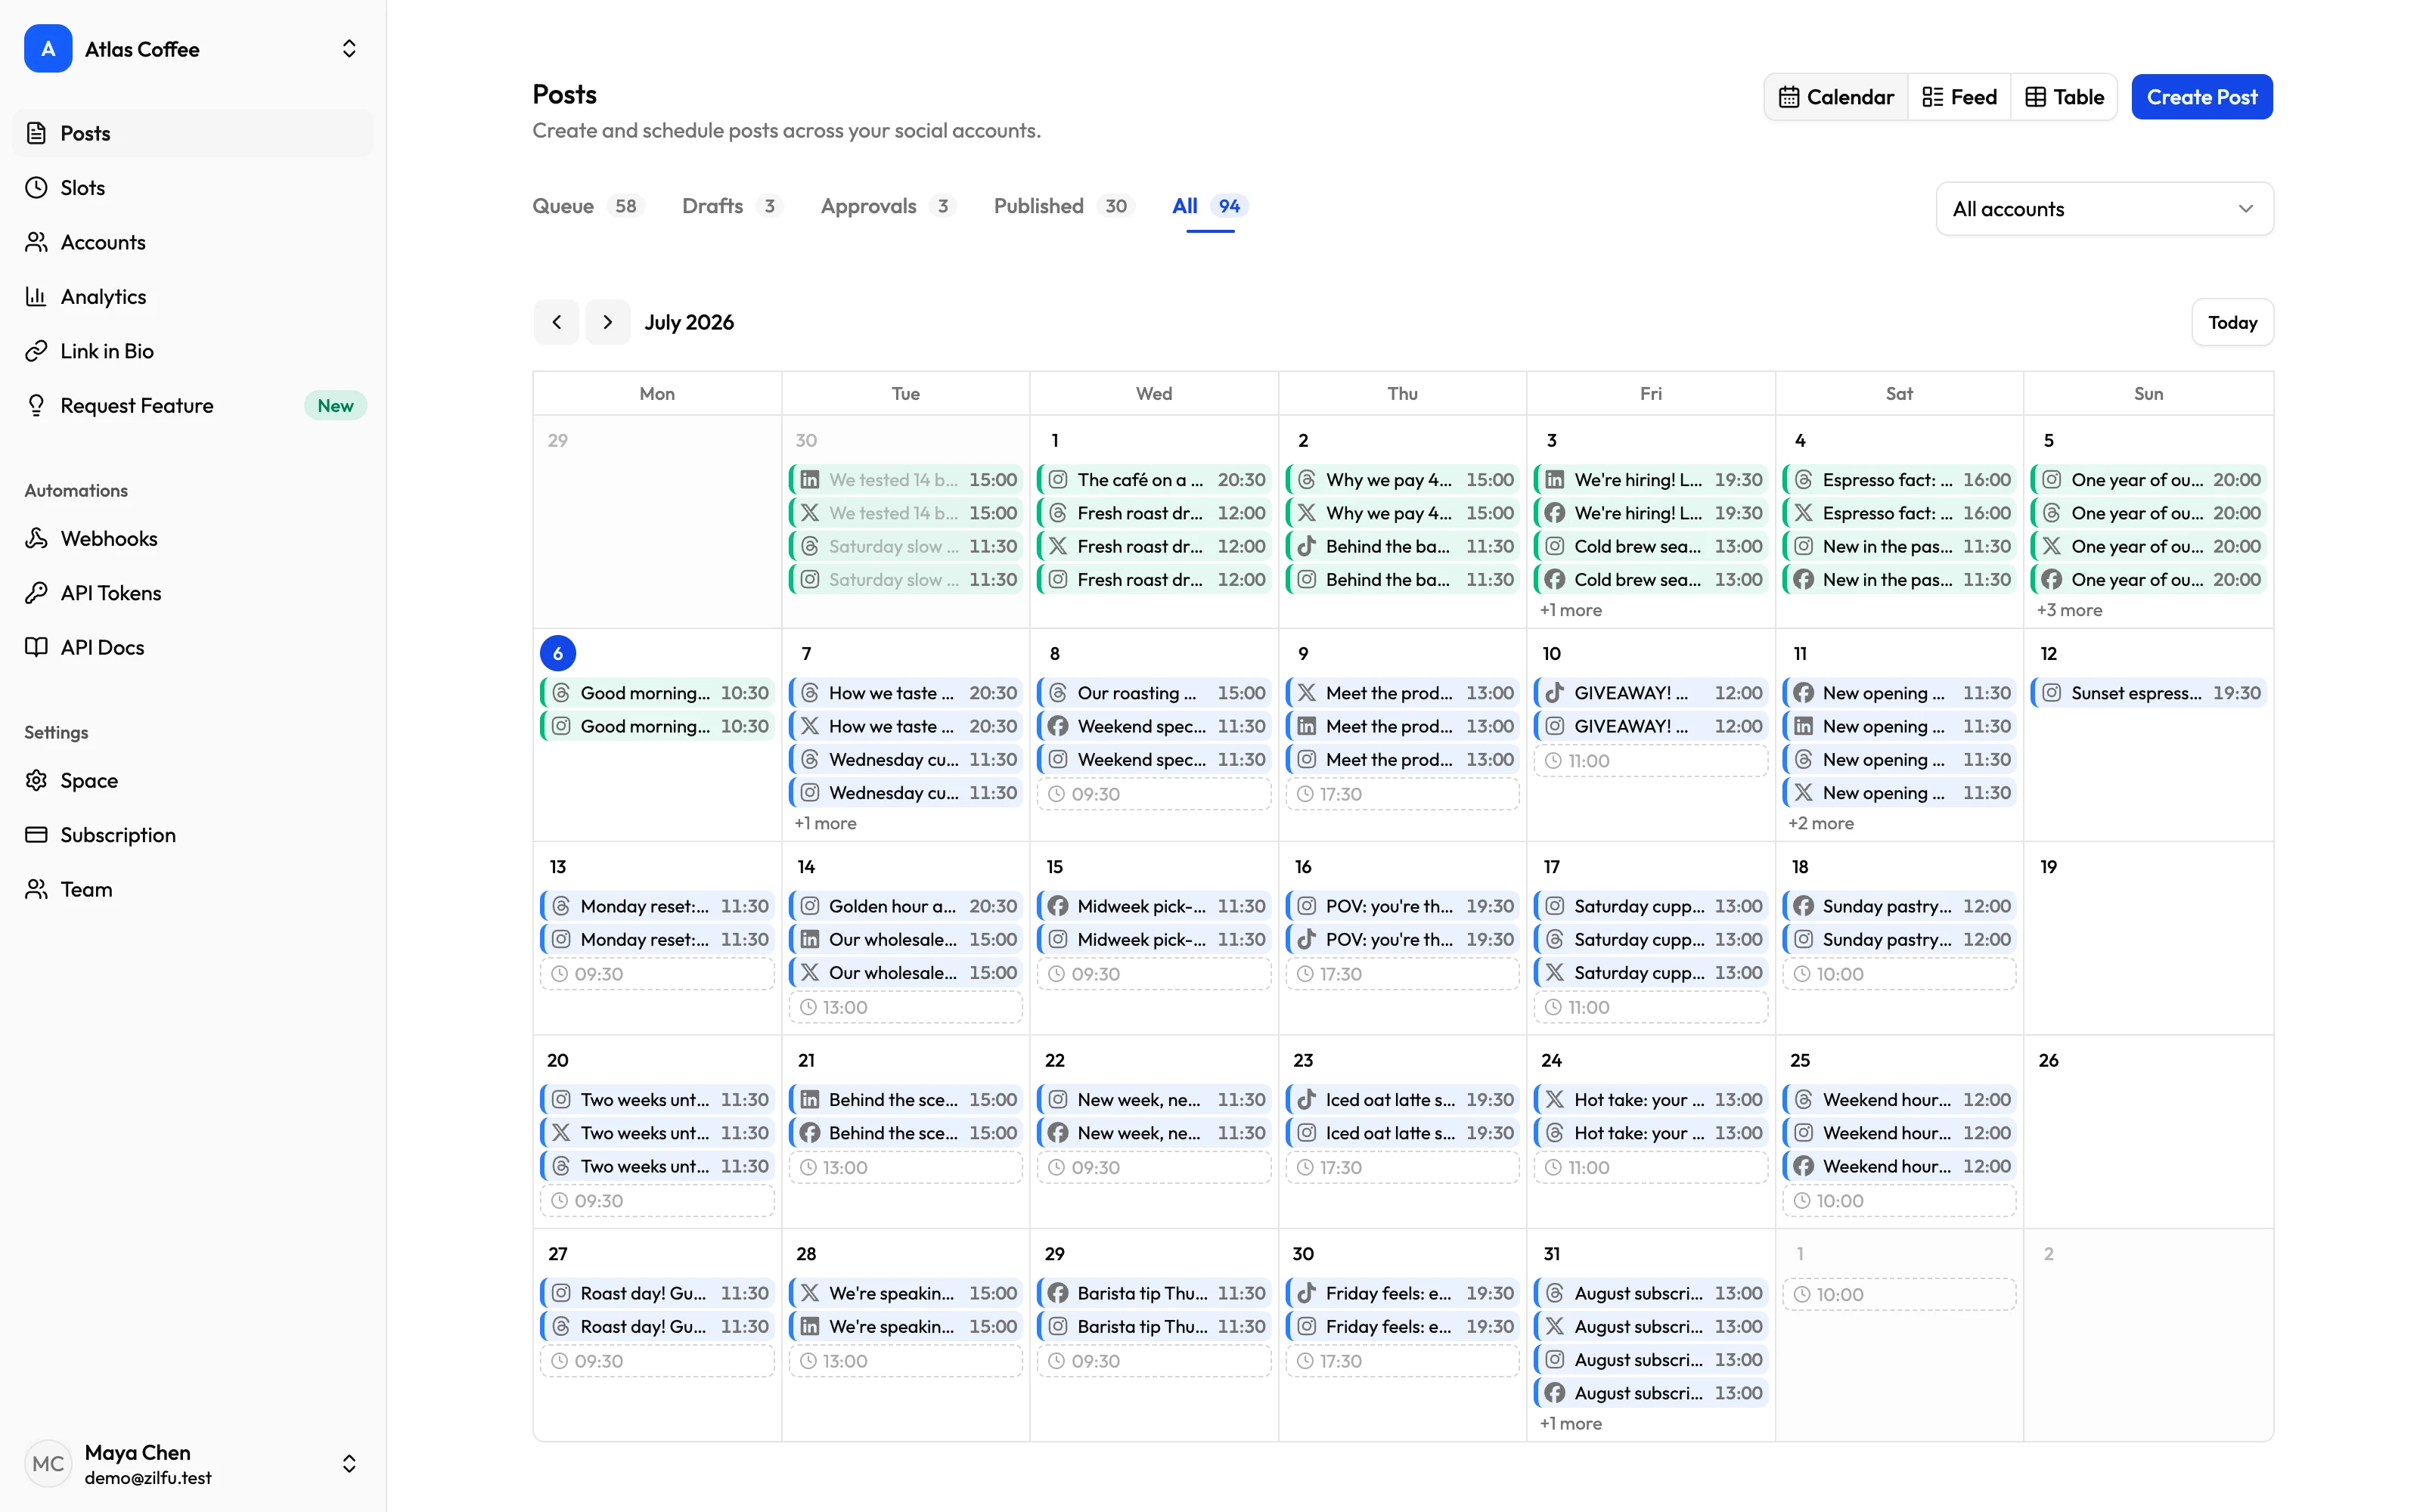Image resolution: width=2420 pixels, height=1512 pixels.
Task: Open The café on a post July 1
Action: click(x=1154, y=480)
